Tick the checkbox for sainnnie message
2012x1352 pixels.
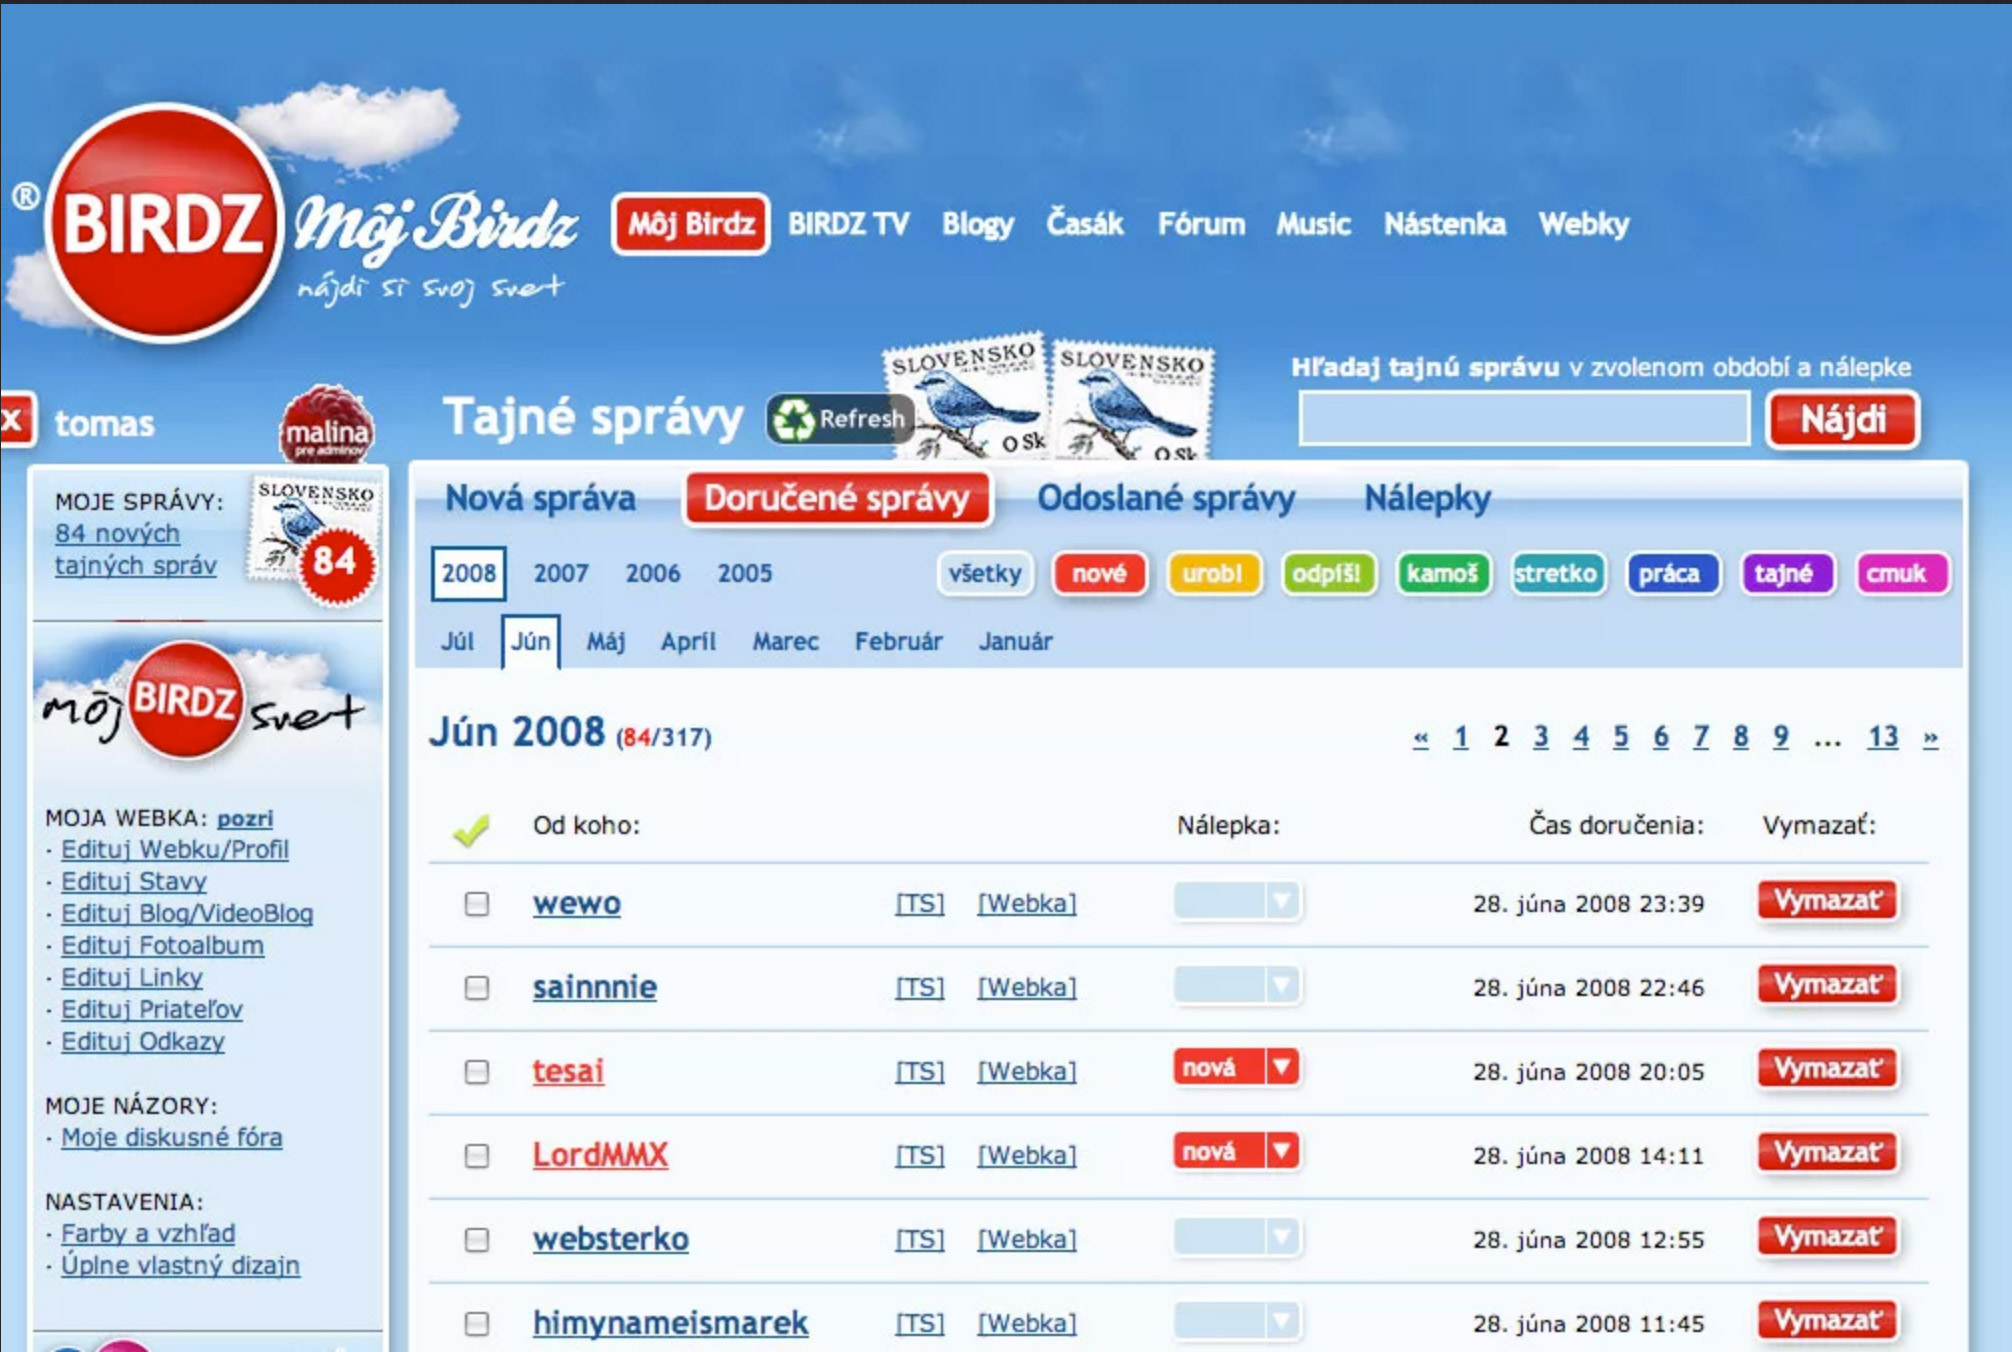[x=477, y=988]
